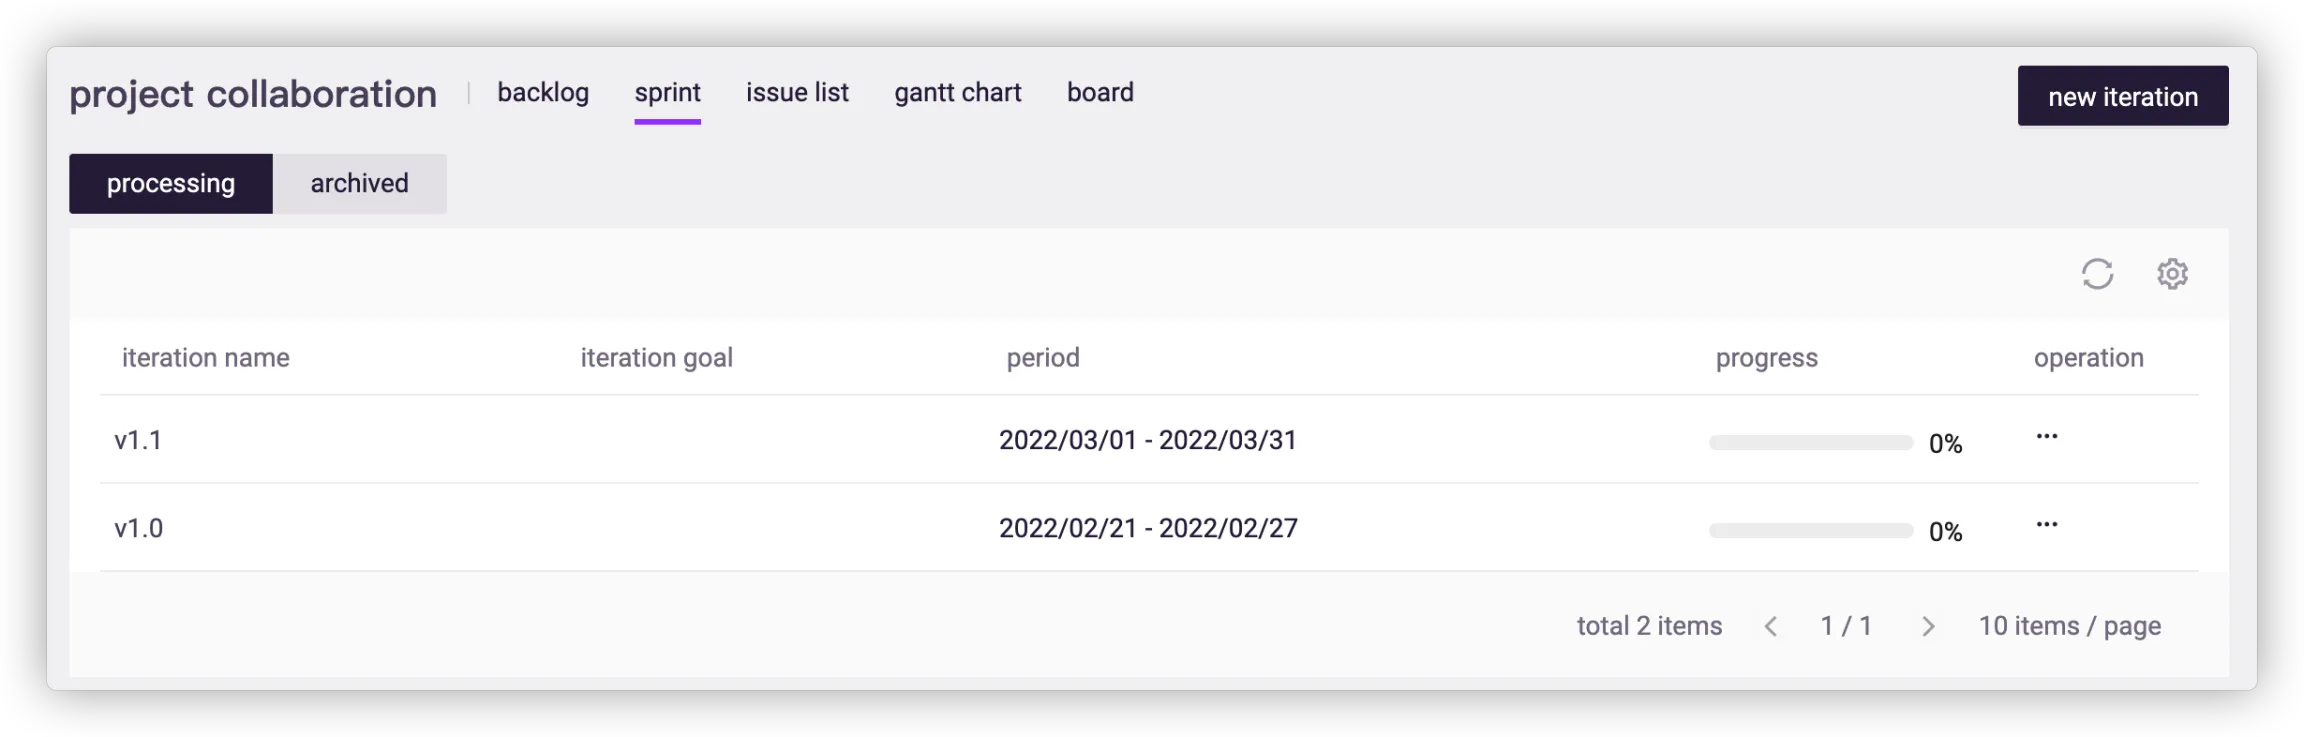
Task: Open the 10 items / page dropdown
Action: (x=2069, y=627)
